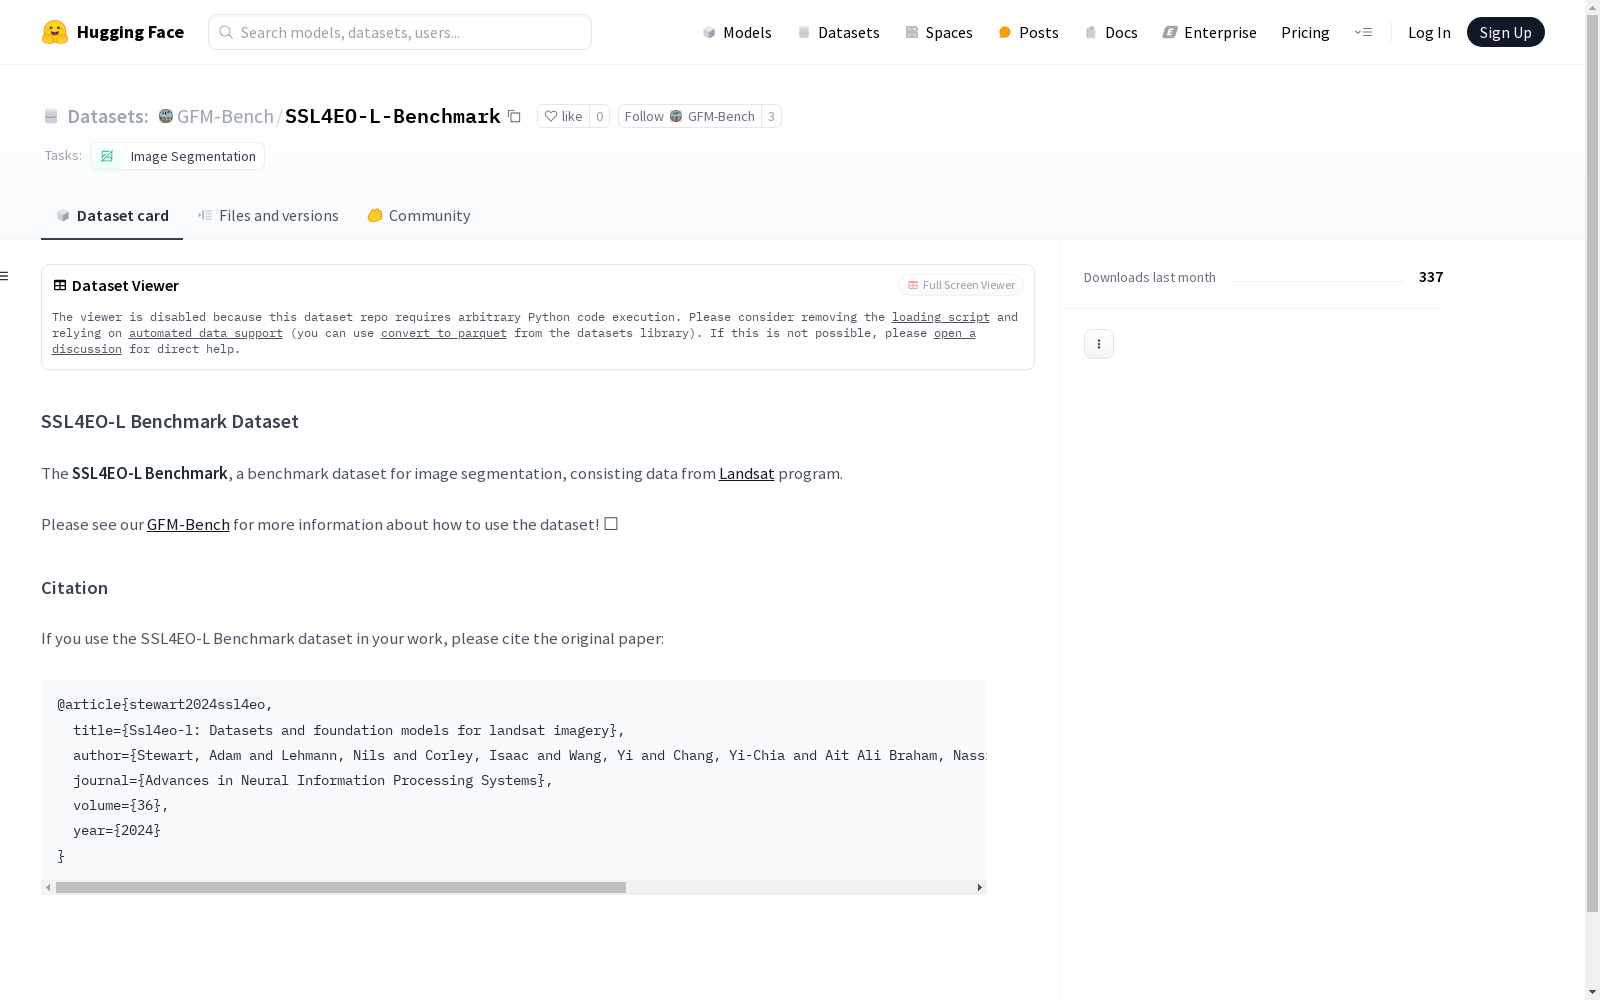Click the GFM-Bench organization avatar
Image resolution: width=1600 pixels, height=1000 pixels.
click(x=166, y=116)
